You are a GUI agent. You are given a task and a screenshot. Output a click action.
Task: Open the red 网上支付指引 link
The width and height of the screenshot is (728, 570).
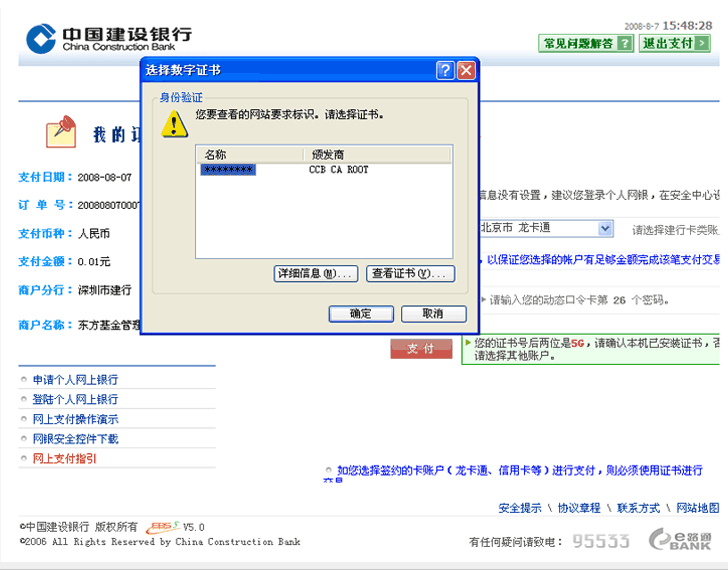pos(65,459)
